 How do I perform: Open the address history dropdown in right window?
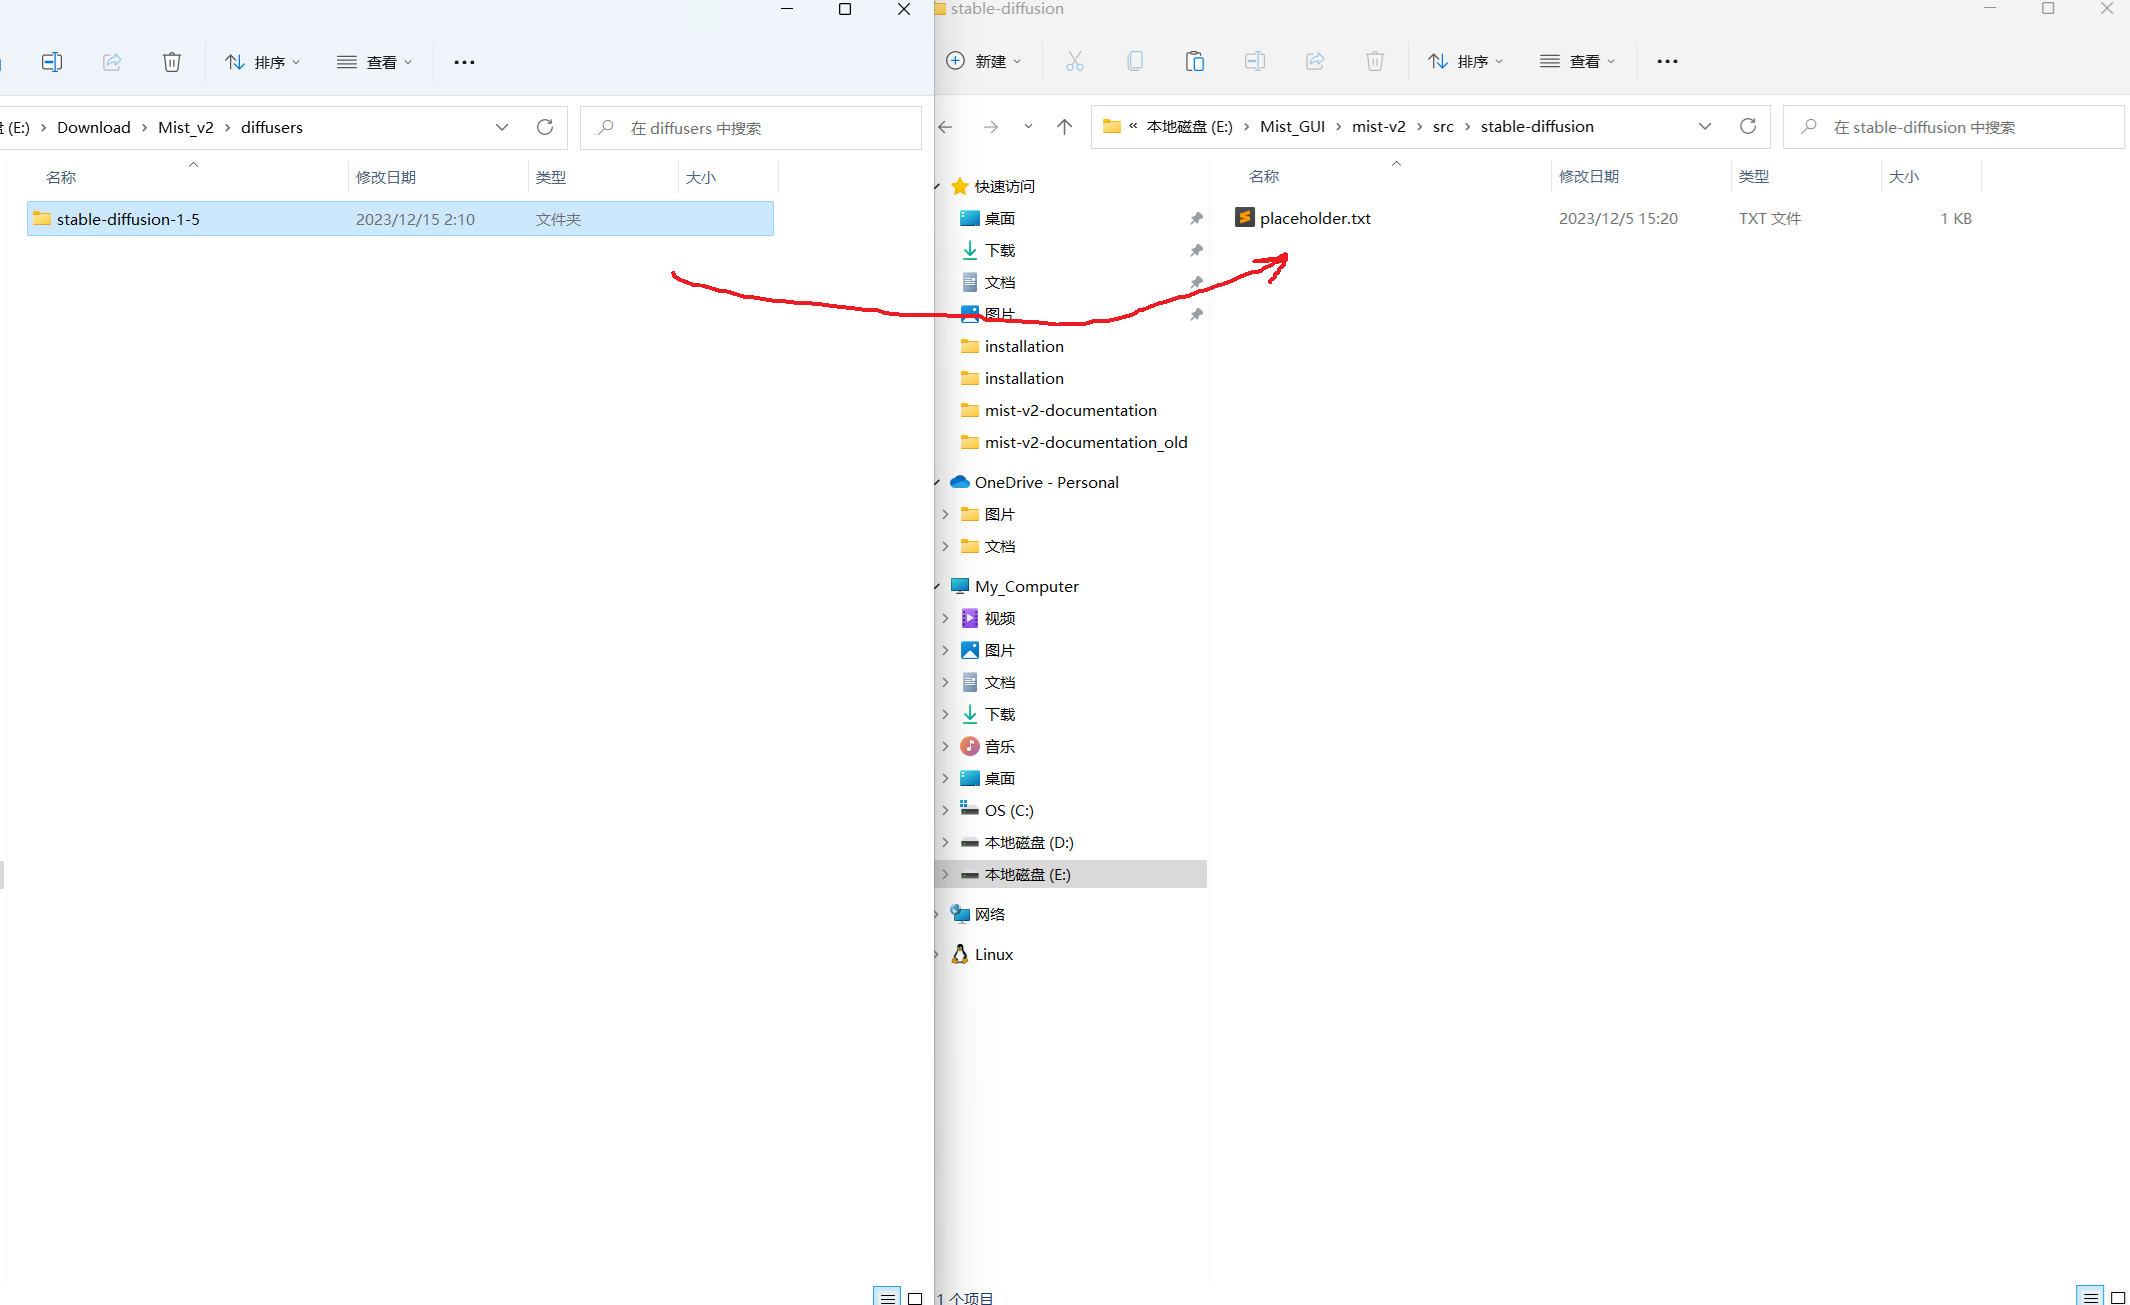[1704, 126]
